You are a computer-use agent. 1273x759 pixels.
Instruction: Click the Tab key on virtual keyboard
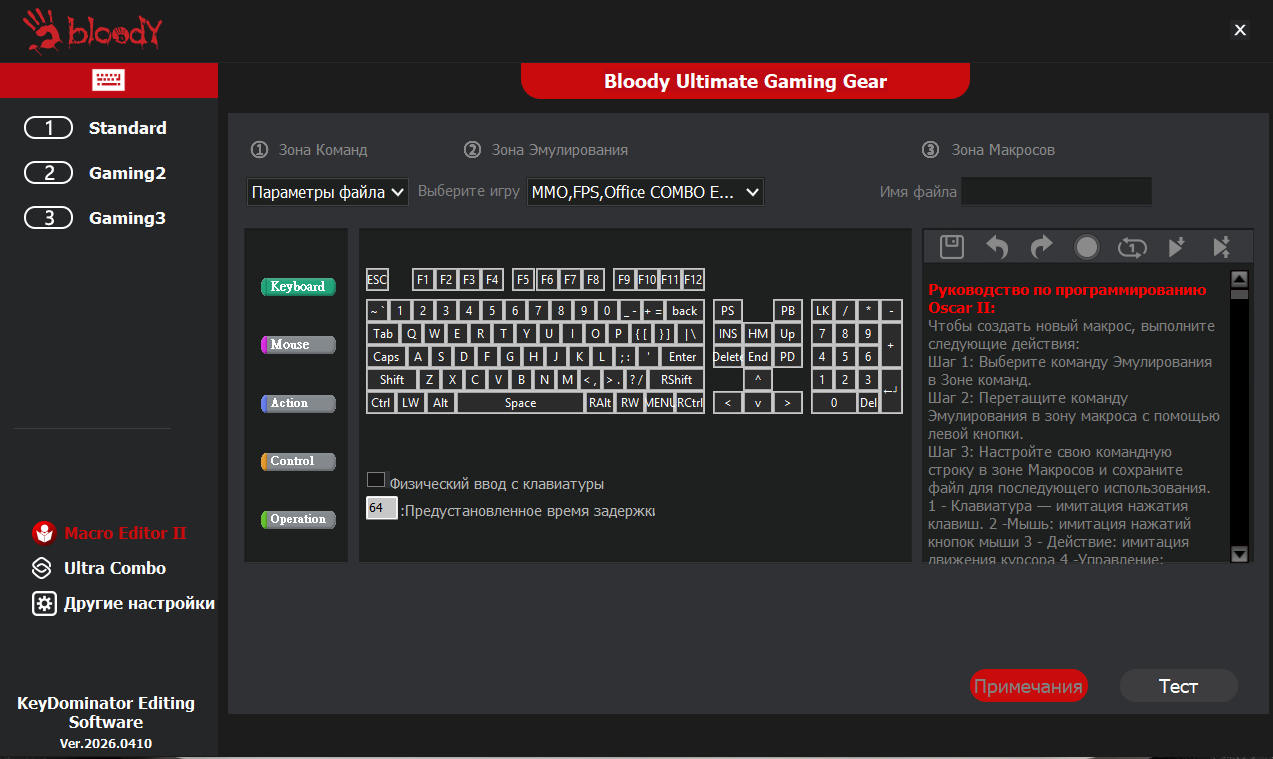[383, 334]
